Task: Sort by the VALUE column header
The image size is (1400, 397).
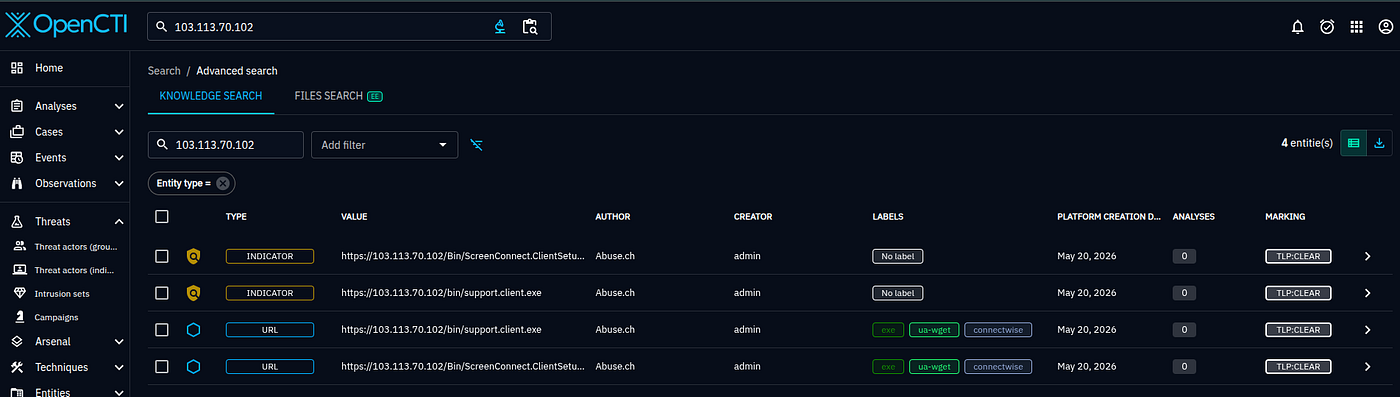Action: coord(355,216)
